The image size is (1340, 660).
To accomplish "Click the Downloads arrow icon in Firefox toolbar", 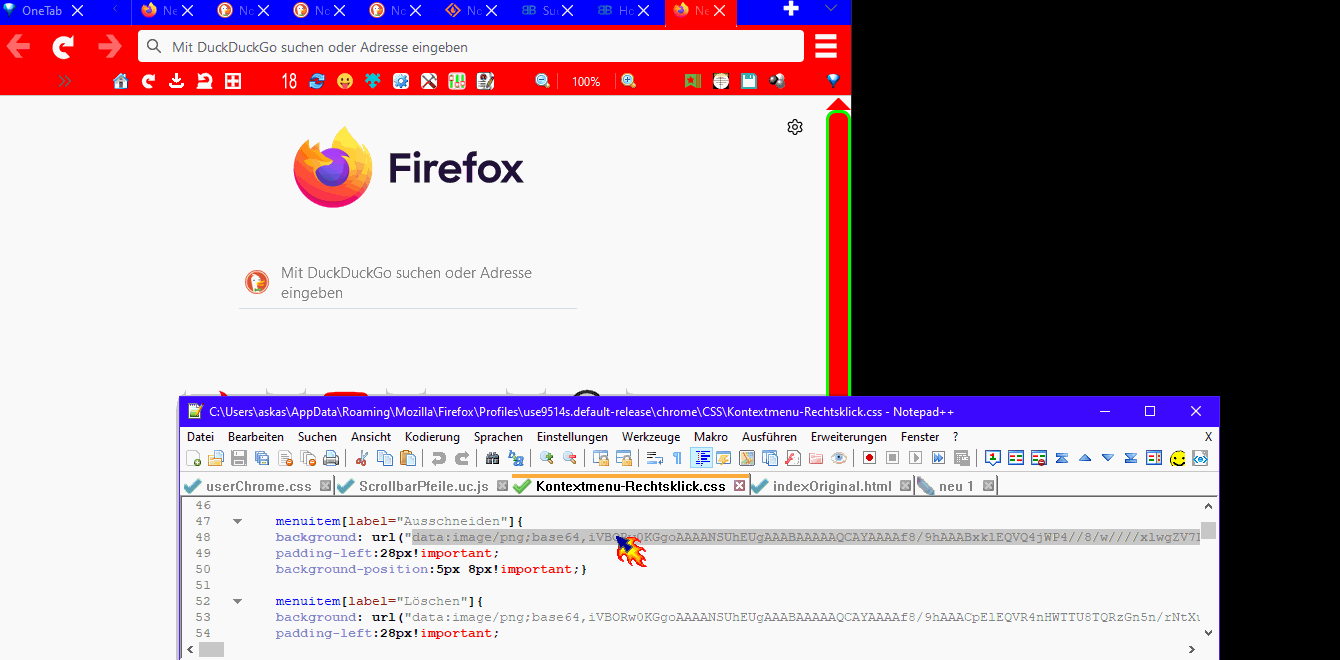I will 177,81.
